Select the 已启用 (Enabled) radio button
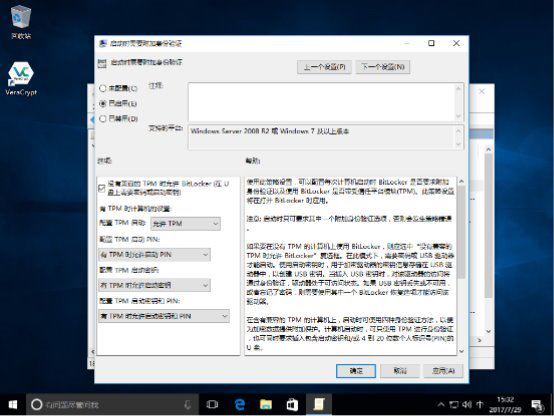Viewport: 554px width, 416px height. pos(102,104)
